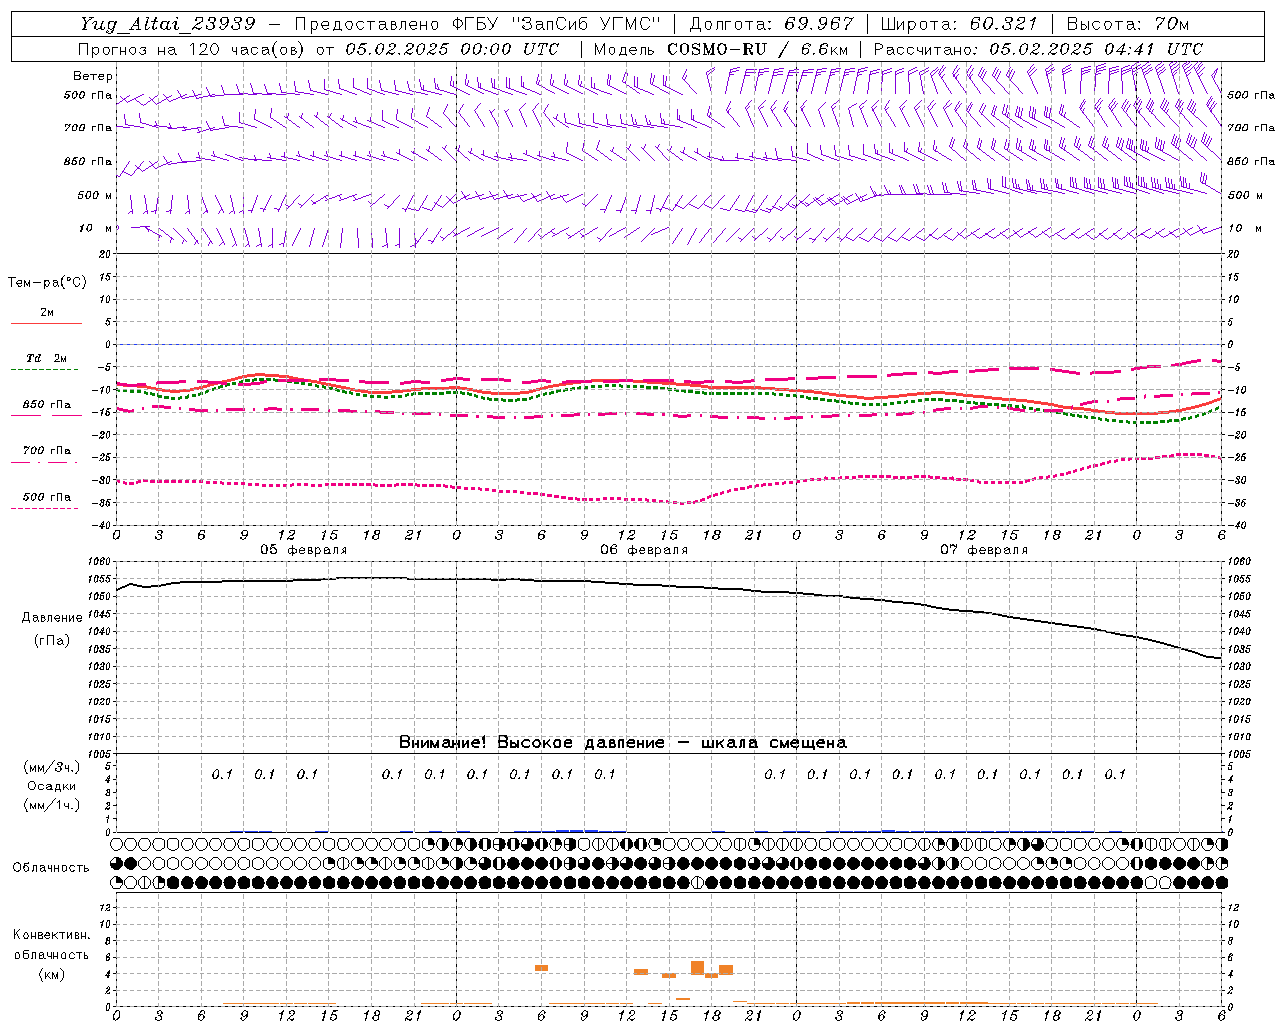Viewport: 1280px width, 1024px height.
Task: Click the 500 гПа dotted legend line in the temperature legend
Action: pyautogui.click(x=46, y=508)
